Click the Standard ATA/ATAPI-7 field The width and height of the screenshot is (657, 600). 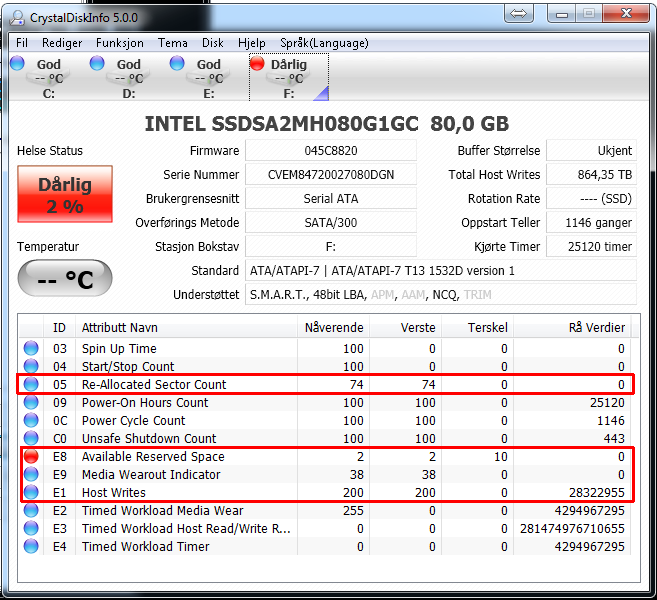click(x=441, y=270)
